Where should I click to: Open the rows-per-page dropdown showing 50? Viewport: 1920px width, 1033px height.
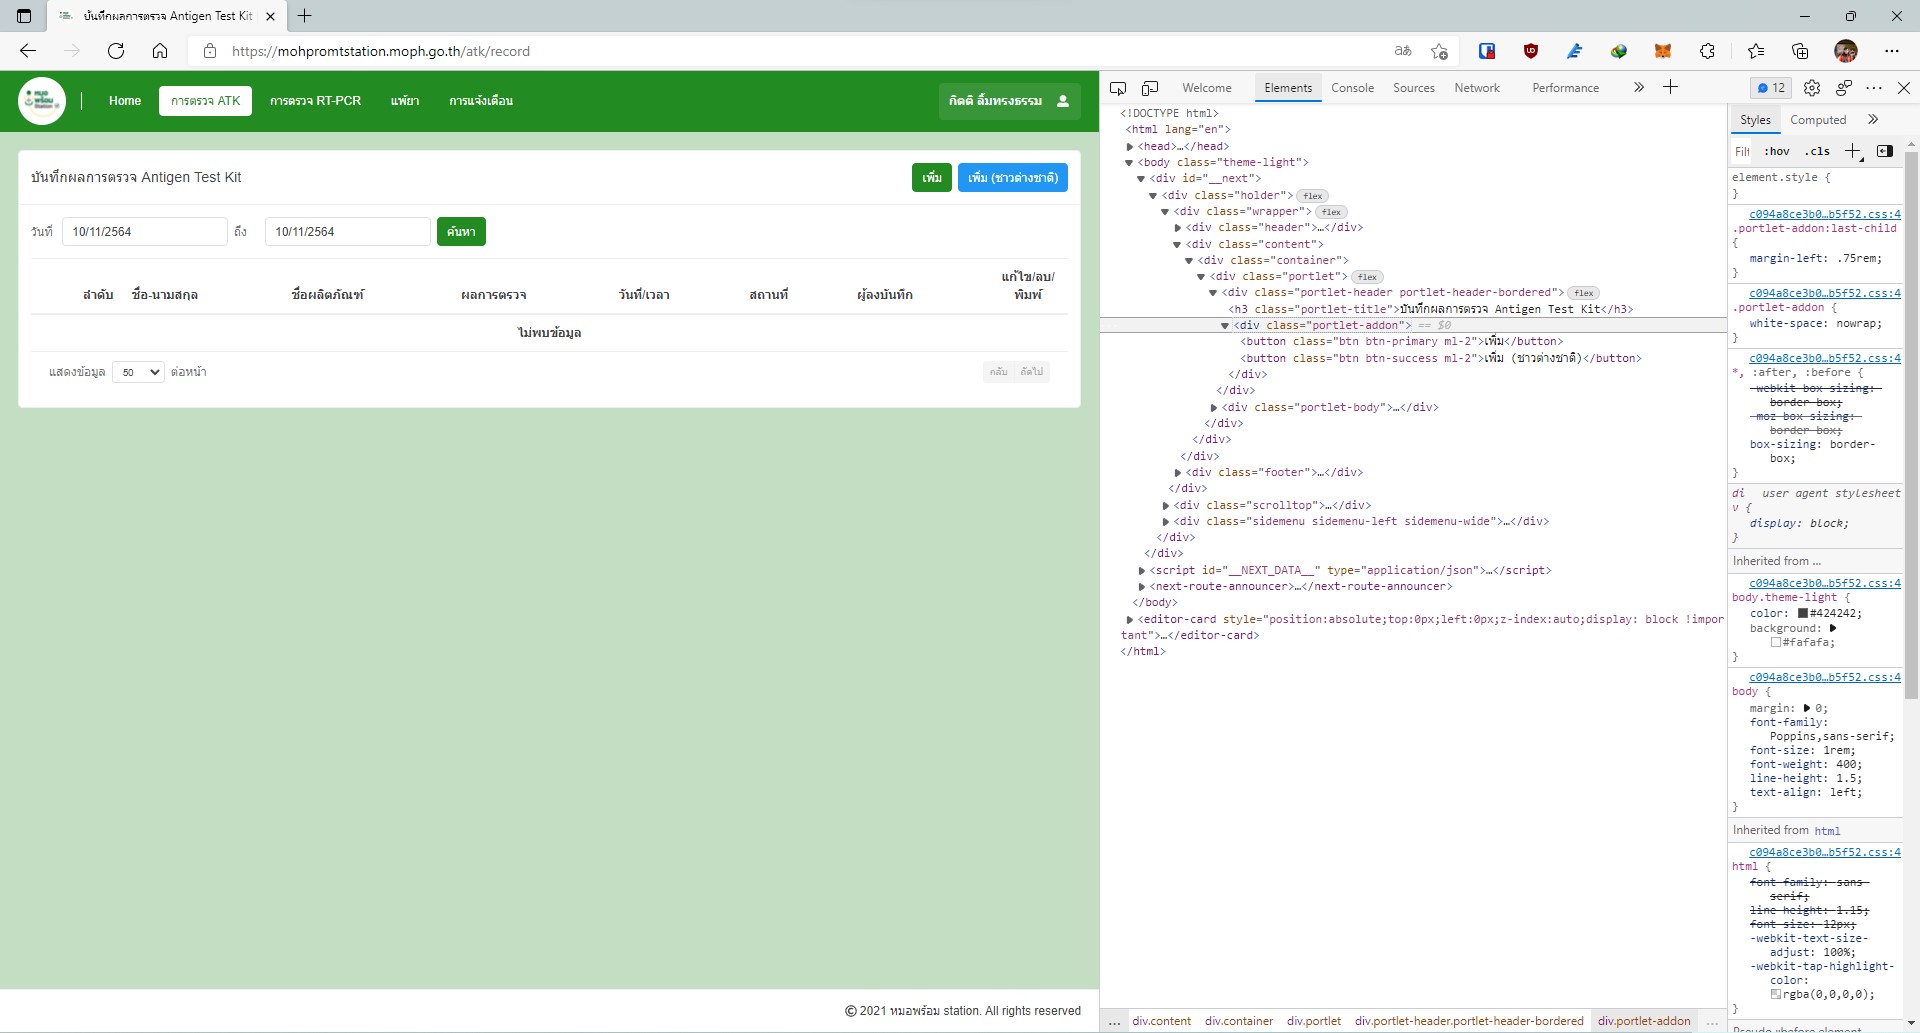138,372
